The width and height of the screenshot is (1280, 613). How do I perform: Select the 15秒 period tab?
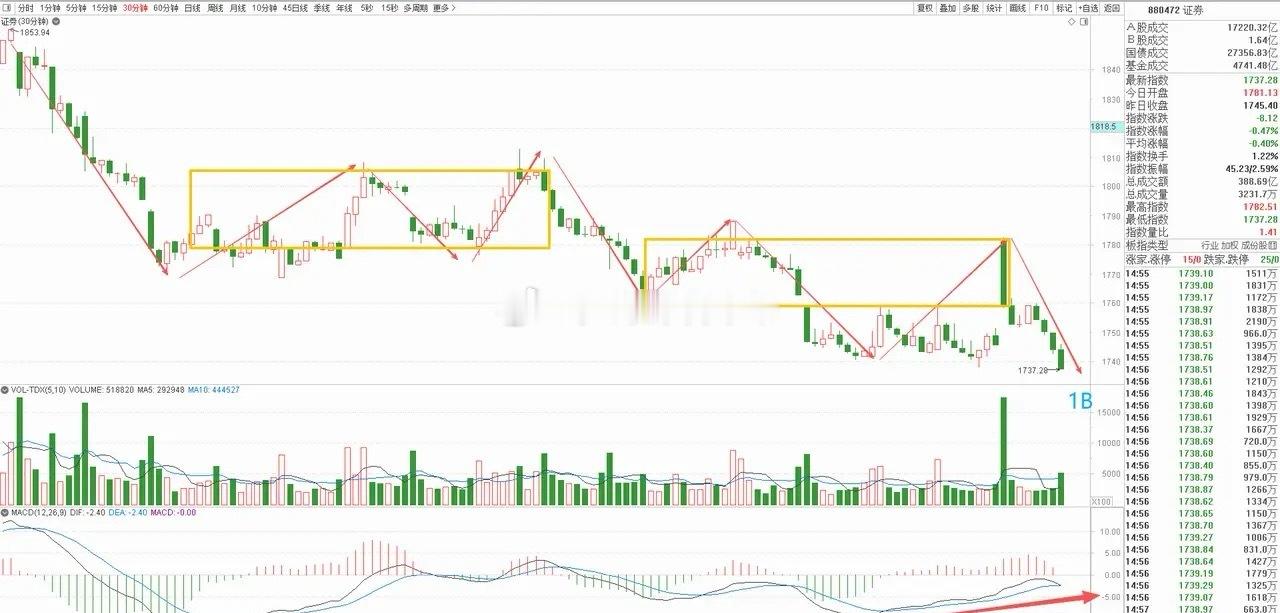click(389, 7)
